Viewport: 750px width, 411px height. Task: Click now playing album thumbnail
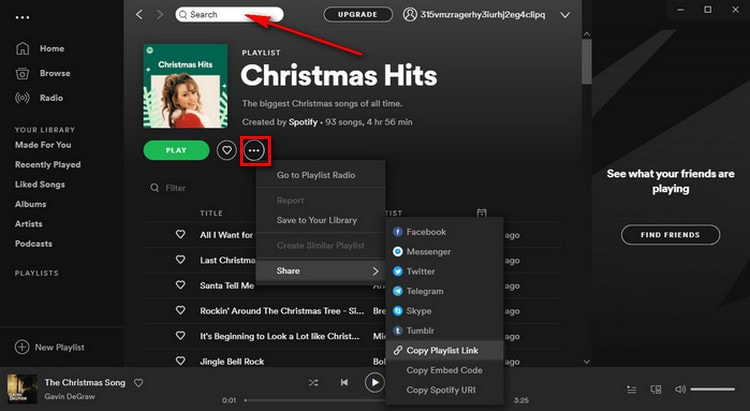pyautogui.click(x=22, y=389)
